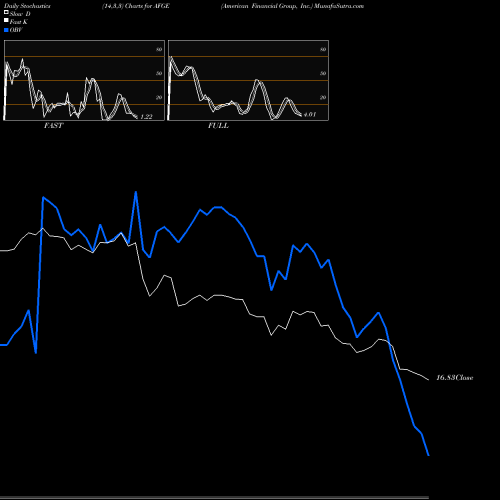Click the 4.01 value in FULL chart
The image size is (500, 500).
(x=310, y=114)
